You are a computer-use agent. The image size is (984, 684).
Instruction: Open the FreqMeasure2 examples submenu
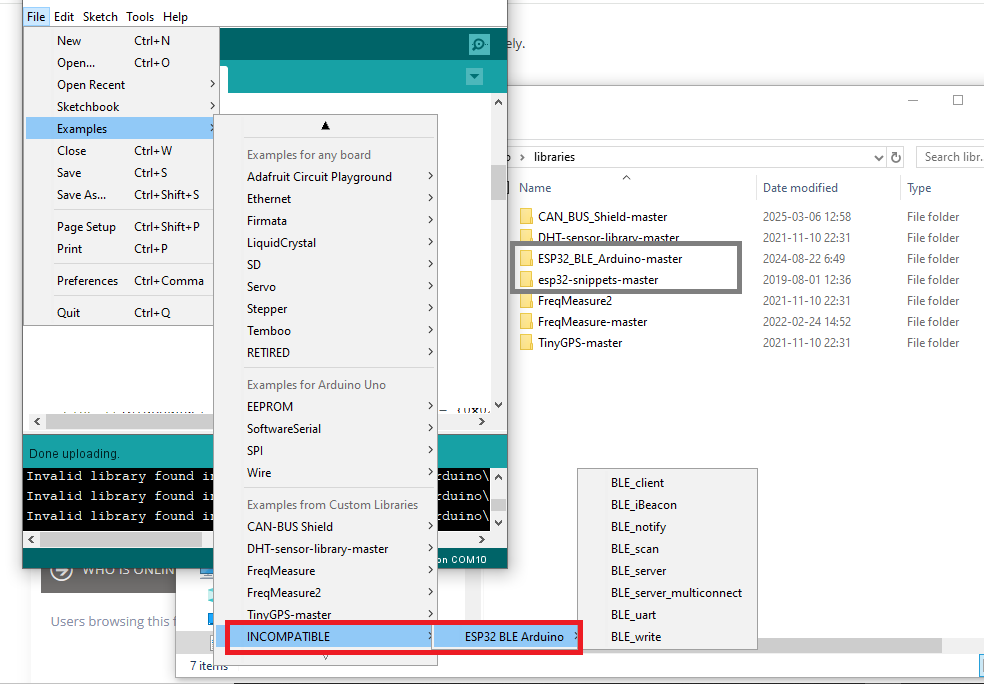click(x=326, y=592)
